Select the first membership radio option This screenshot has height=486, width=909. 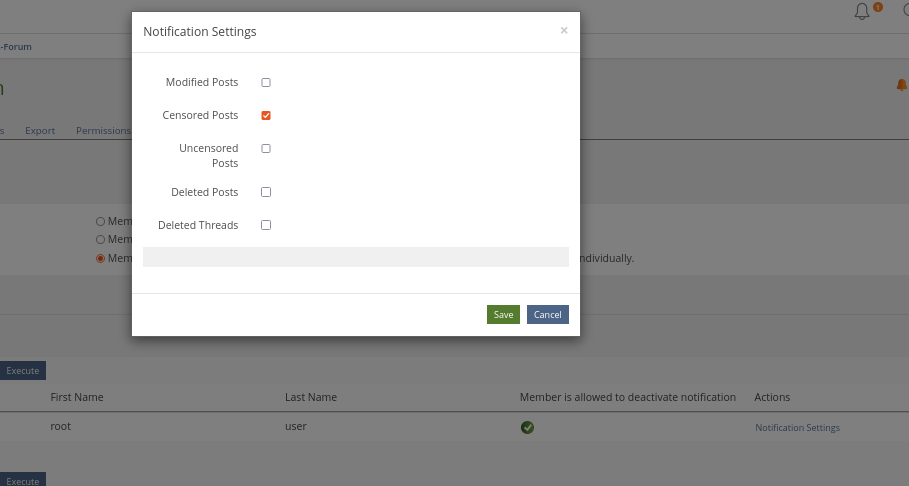click(x=100, y=221)
